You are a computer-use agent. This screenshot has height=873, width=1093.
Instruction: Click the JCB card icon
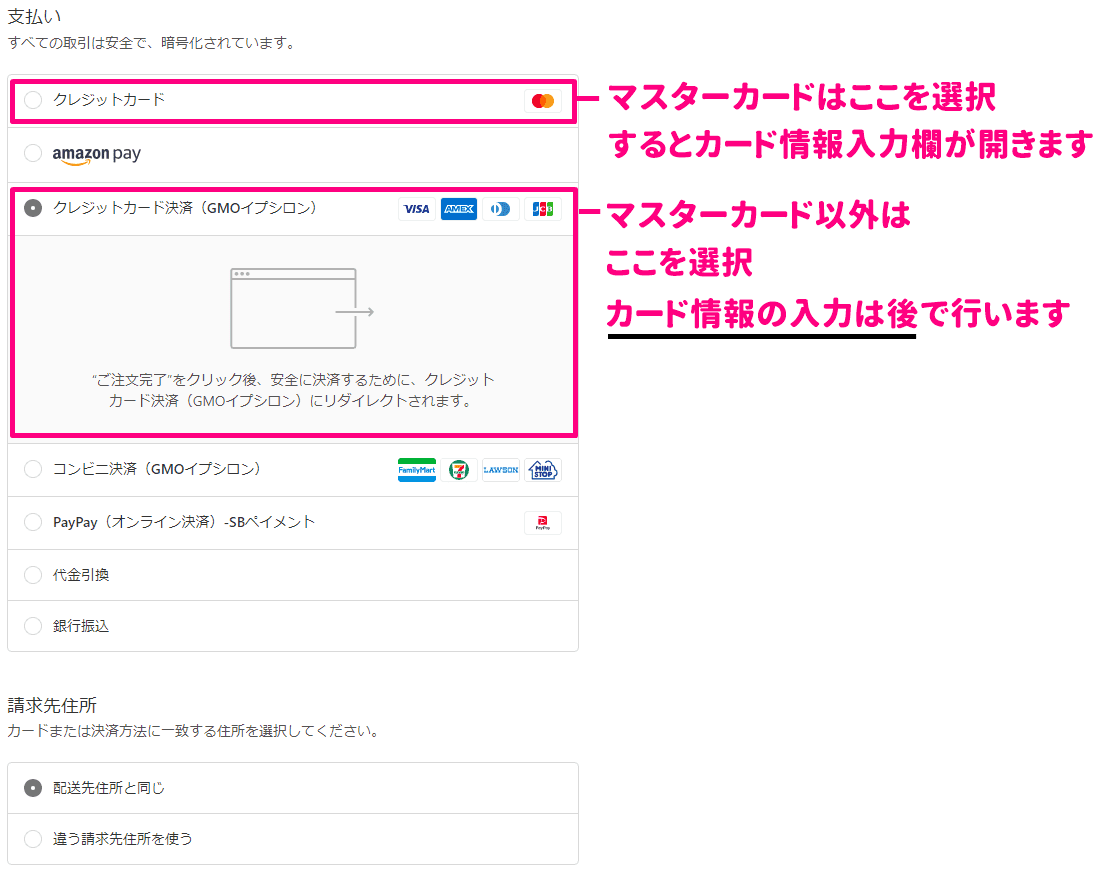[542, 209]
